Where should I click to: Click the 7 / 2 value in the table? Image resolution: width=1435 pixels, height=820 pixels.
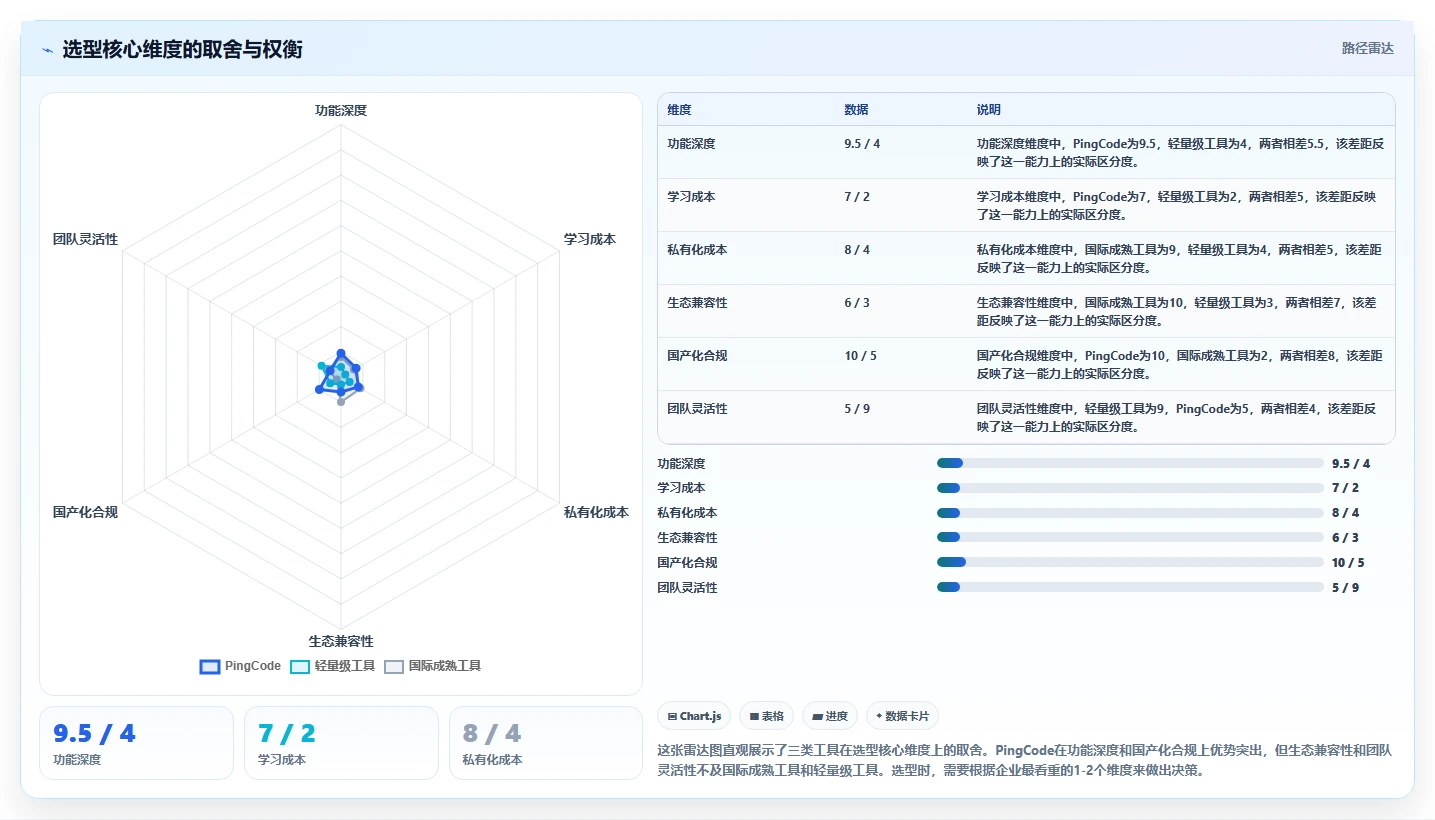857,197
